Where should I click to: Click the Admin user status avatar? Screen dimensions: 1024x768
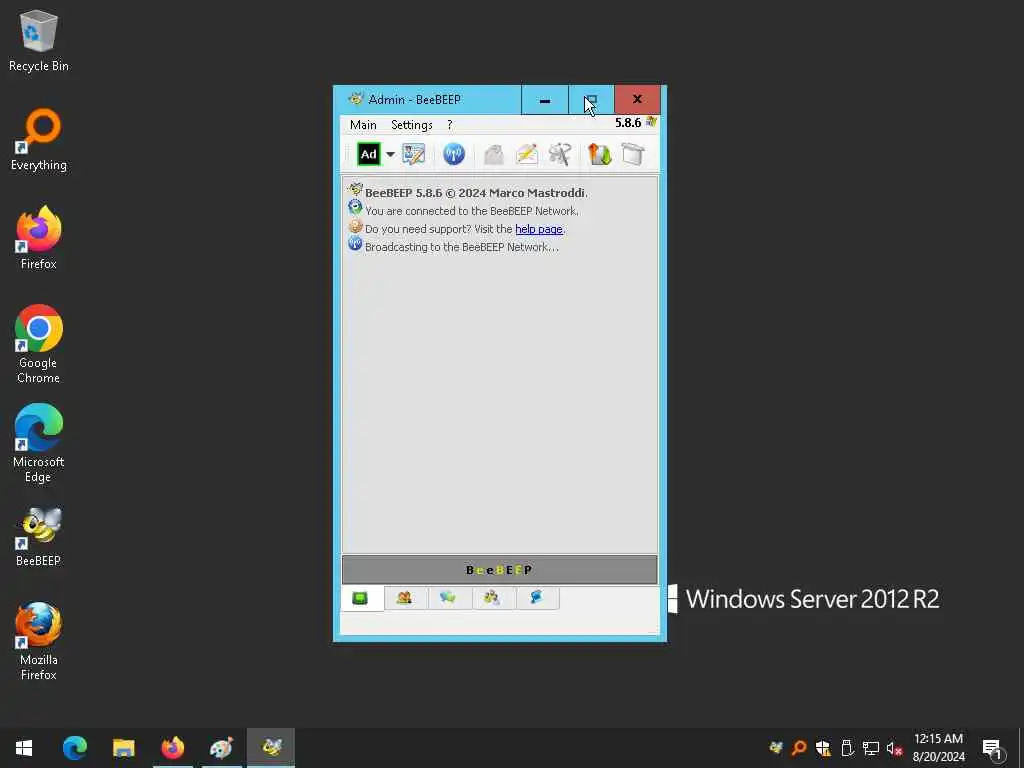pos(369,155)
